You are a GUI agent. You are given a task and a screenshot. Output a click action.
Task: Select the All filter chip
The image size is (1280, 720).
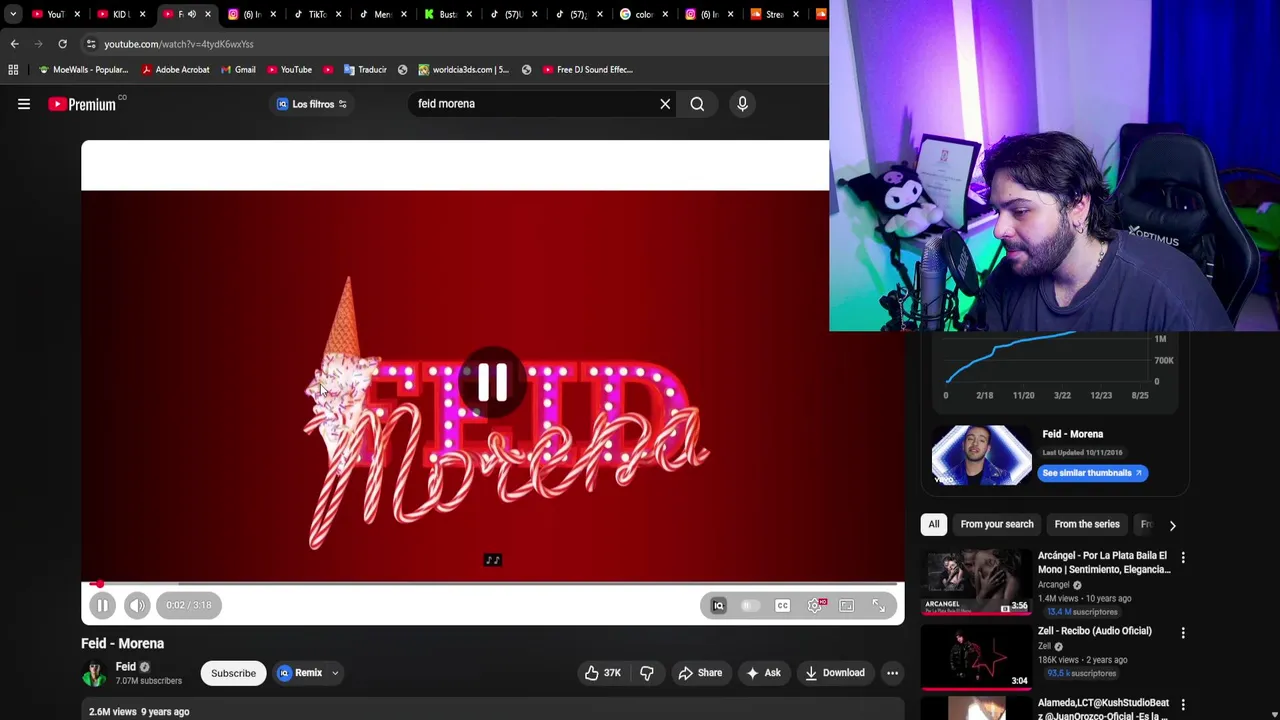[x=934, y=524]
